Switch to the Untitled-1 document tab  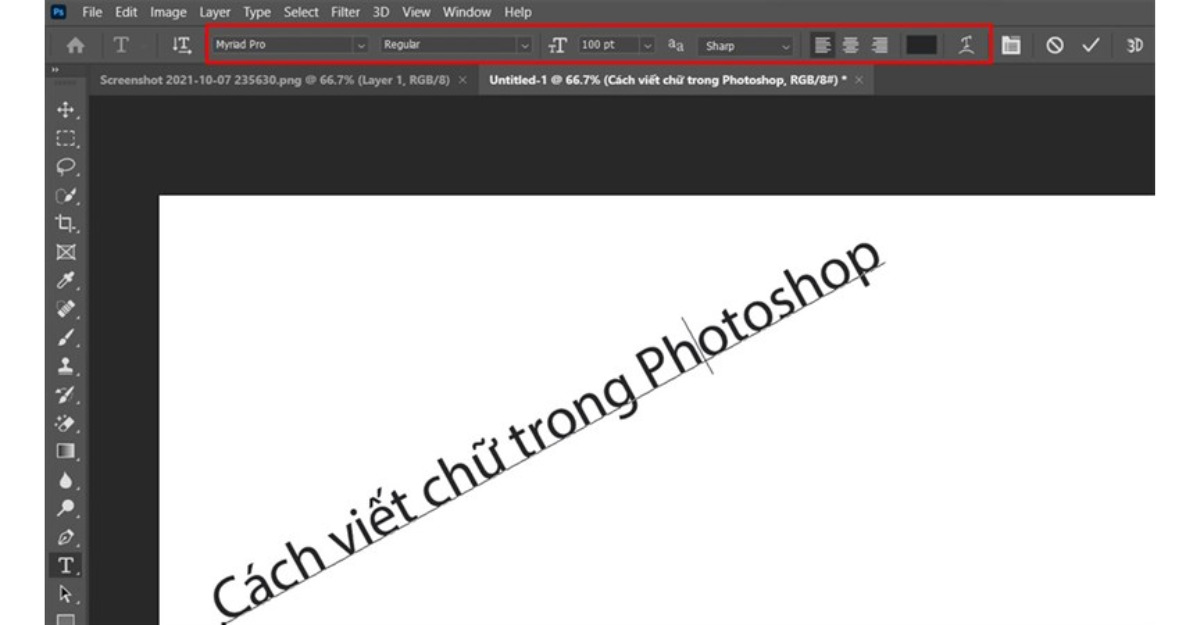tap(669, 79)
